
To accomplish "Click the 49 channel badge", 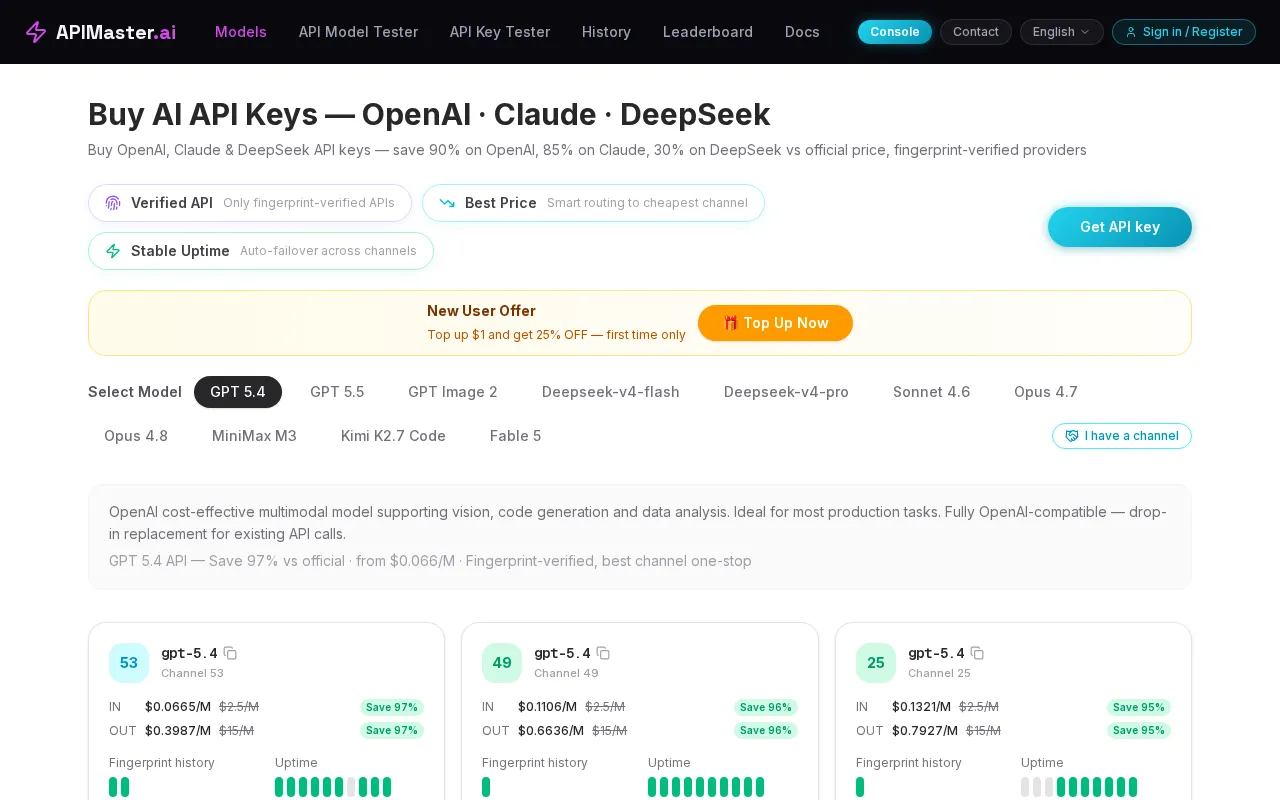I will pyautogui.click(x=502, y=663).
